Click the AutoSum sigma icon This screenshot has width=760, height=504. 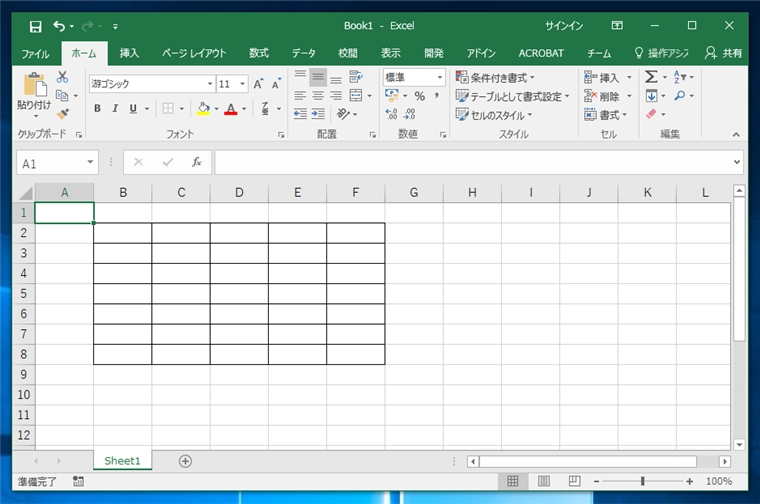tap(651, 77)
